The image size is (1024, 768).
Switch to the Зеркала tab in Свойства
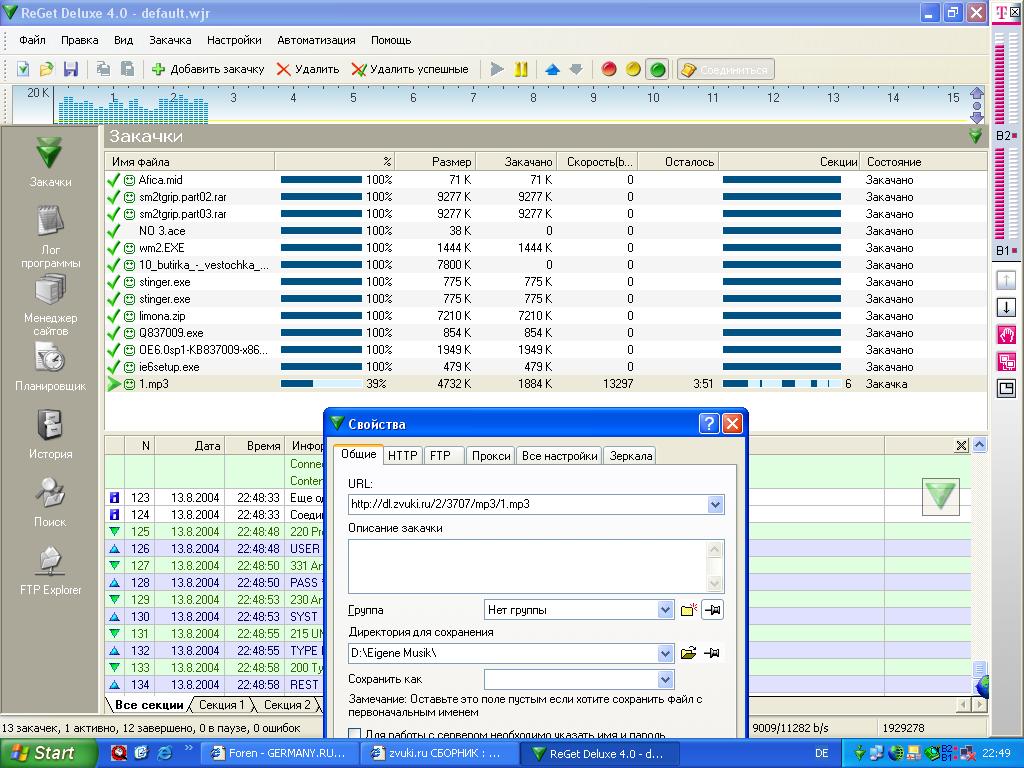click(x=630, y=455)
